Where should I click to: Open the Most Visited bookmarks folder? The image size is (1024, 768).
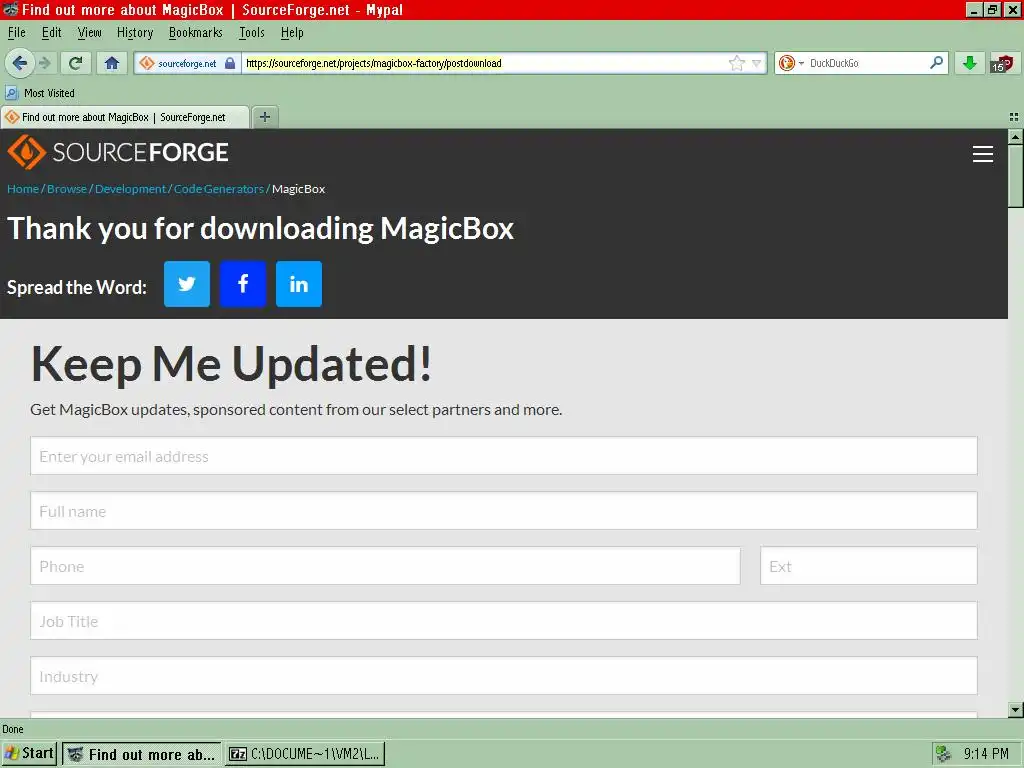click(40, 93)
